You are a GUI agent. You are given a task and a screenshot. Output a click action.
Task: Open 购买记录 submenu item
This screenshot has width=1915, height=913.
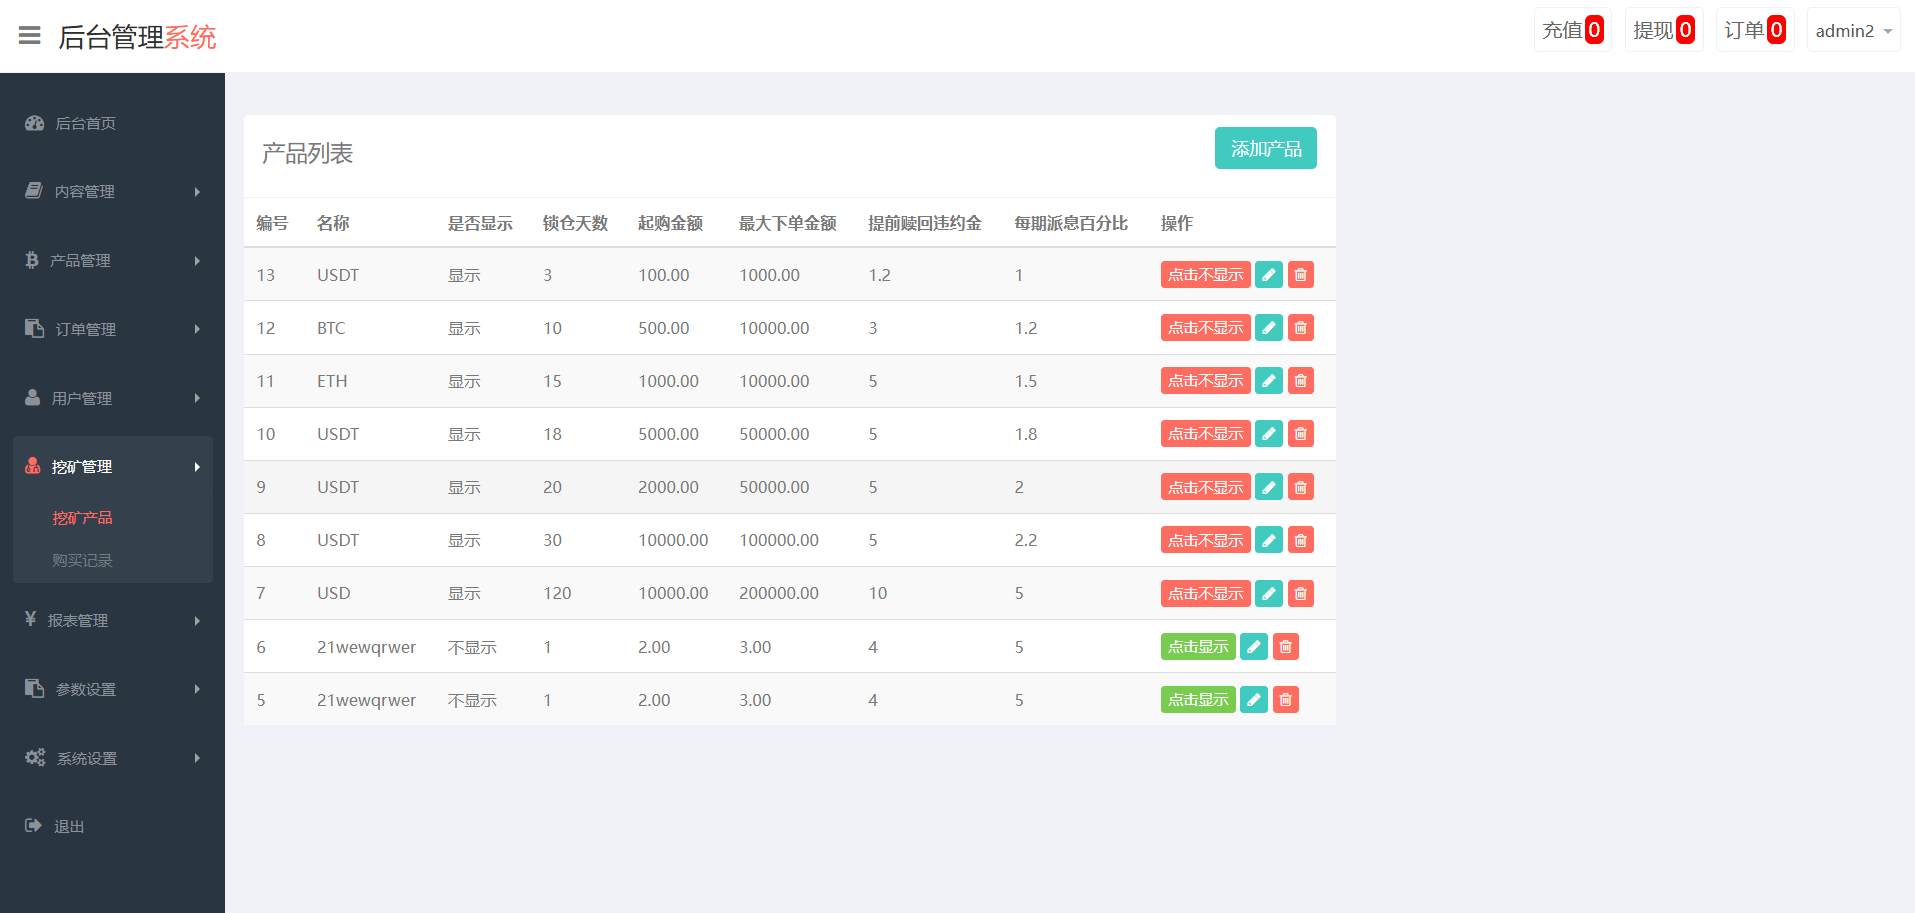[82, 560]
